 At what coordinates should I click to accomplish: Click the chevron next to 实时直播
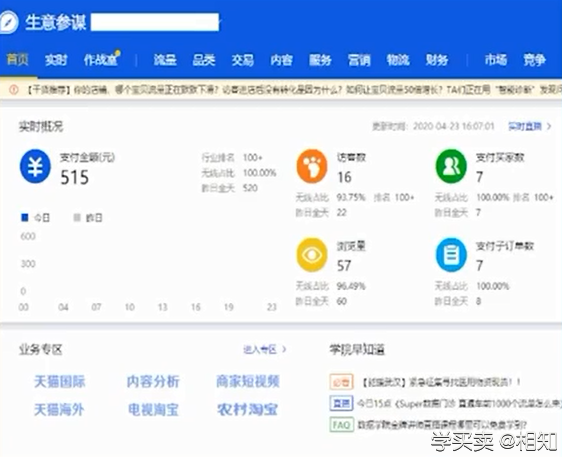pyautogui.click(x=549, y=126)
